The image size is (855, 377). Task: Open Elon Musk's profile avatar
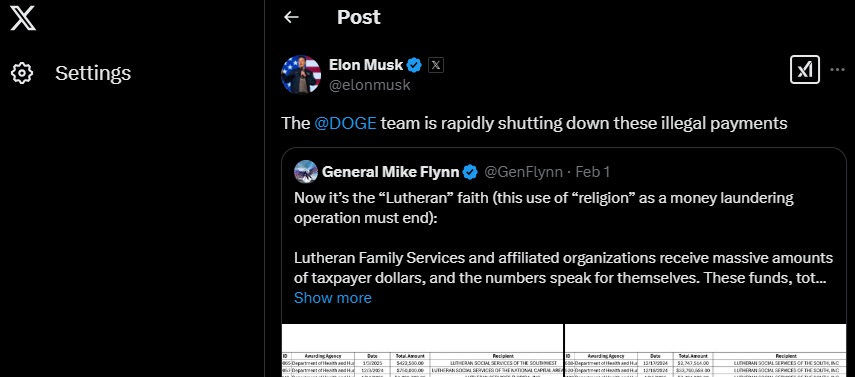tap(300, 74)
